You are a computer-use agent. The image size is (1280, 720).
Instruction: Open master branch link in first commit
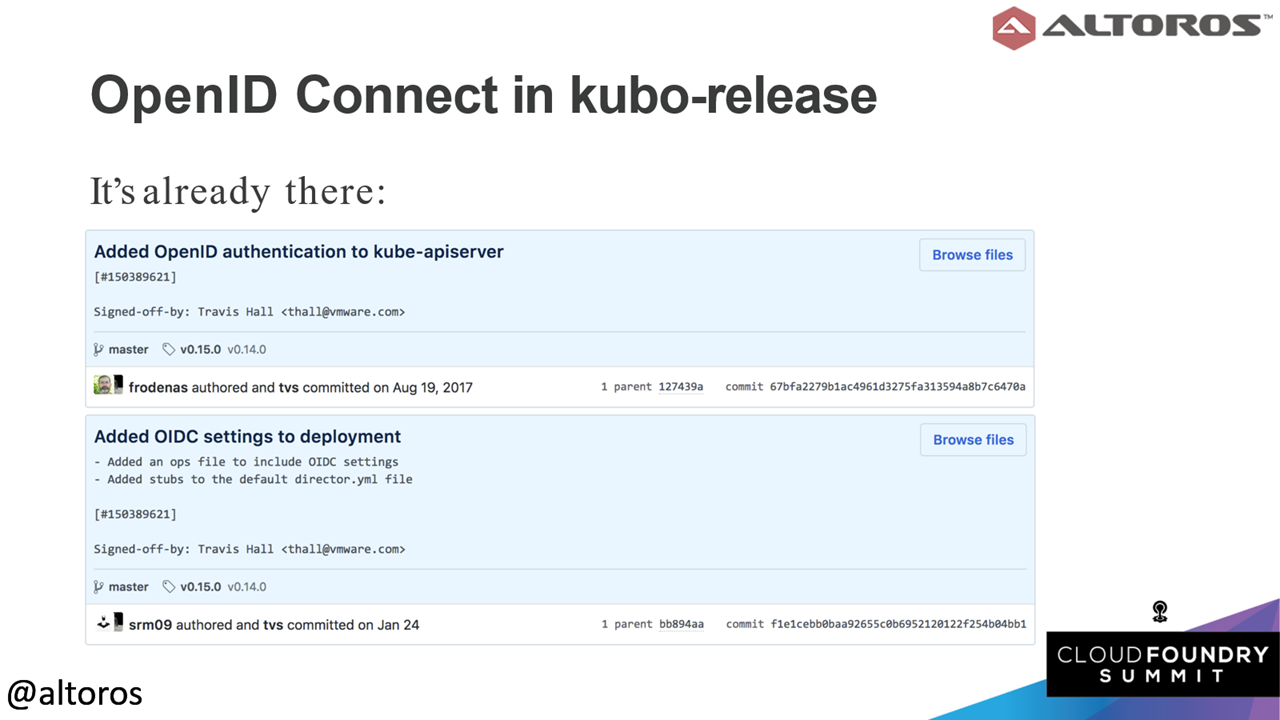click(x=128, y=350)
